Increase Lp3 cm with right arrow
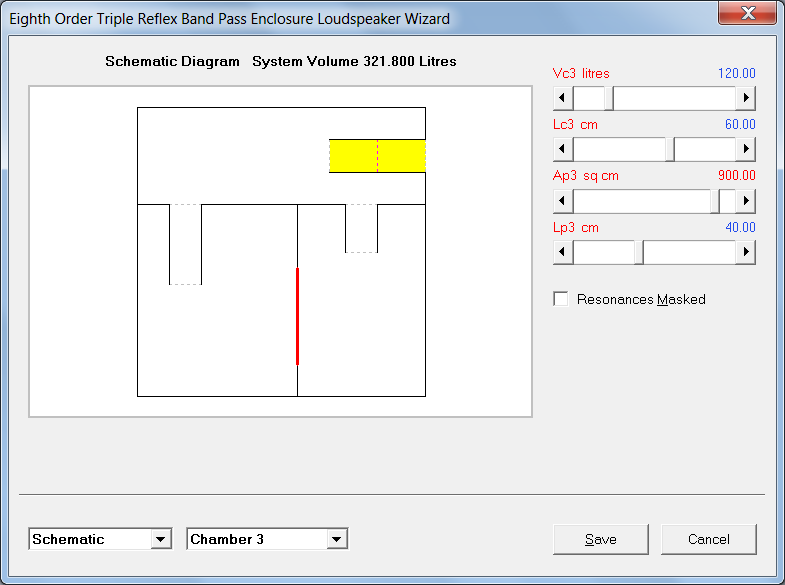The image size is (785, 585). pyautogui.click(x=746, y=252)
